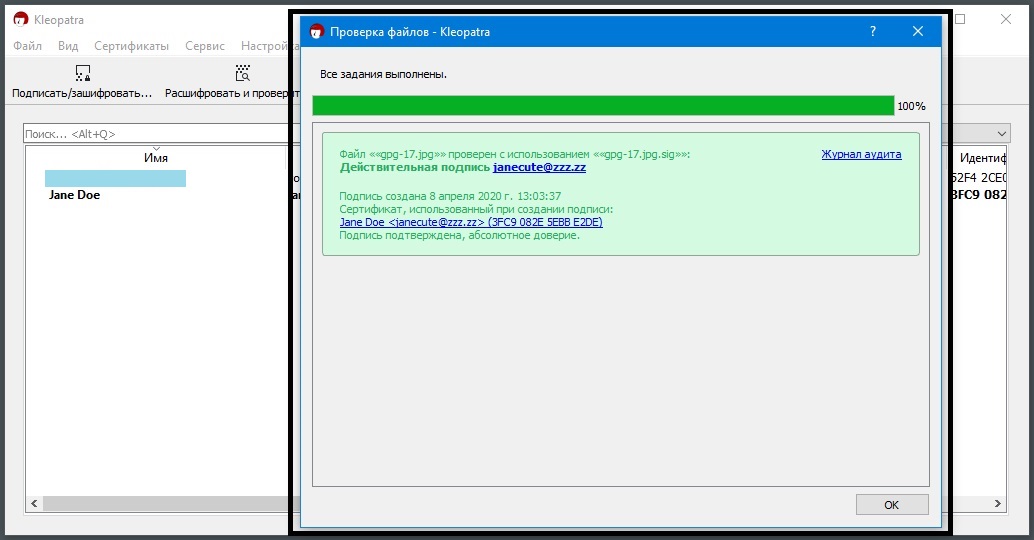Close the Kleopatra main window

(x=1006, y=19)
